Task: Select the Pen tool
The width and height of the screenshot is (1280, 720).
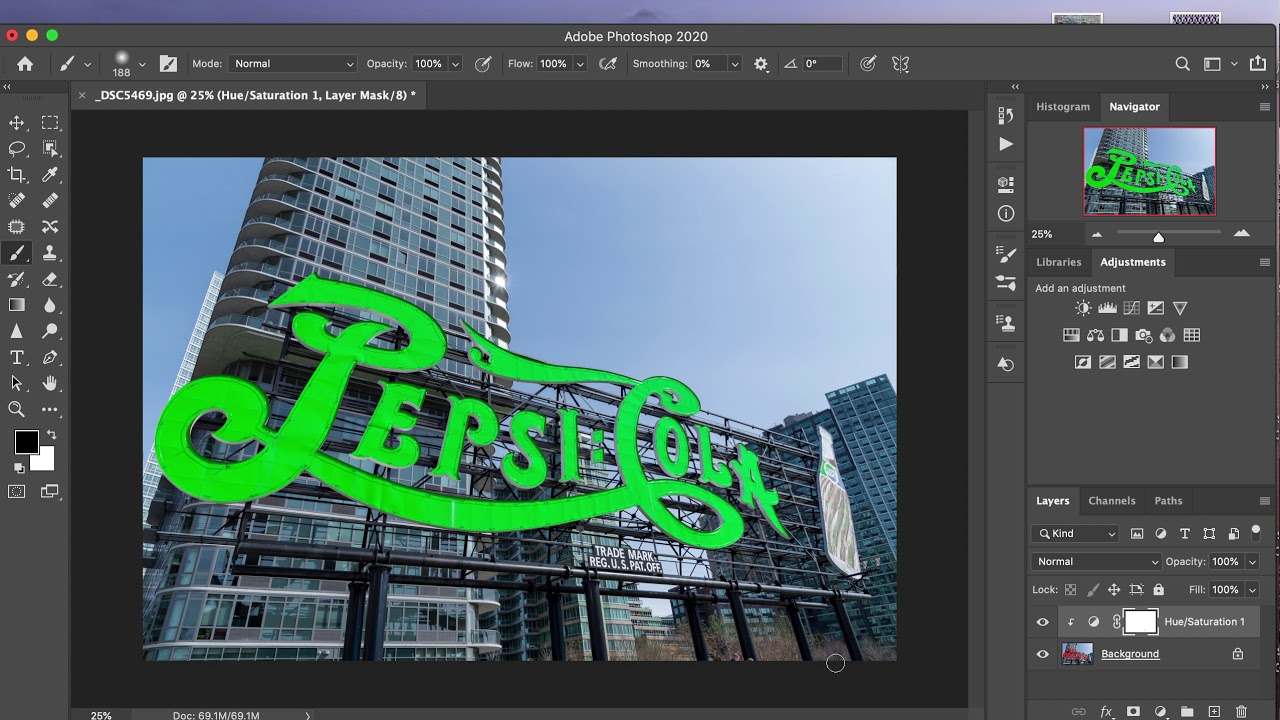Action: click(x=50, y=357)
